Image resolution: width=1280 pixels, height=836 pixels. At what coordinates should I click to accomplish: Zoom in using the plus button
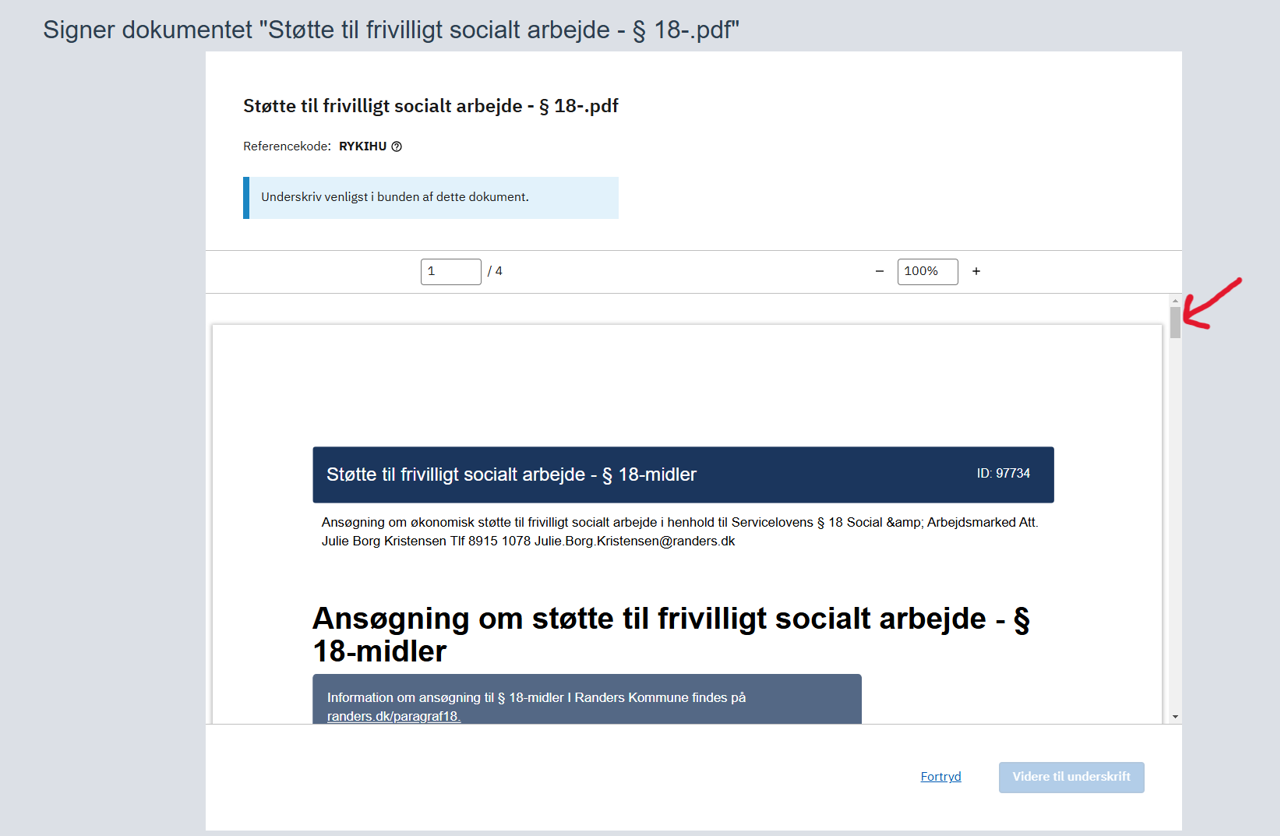pos(976,271)
